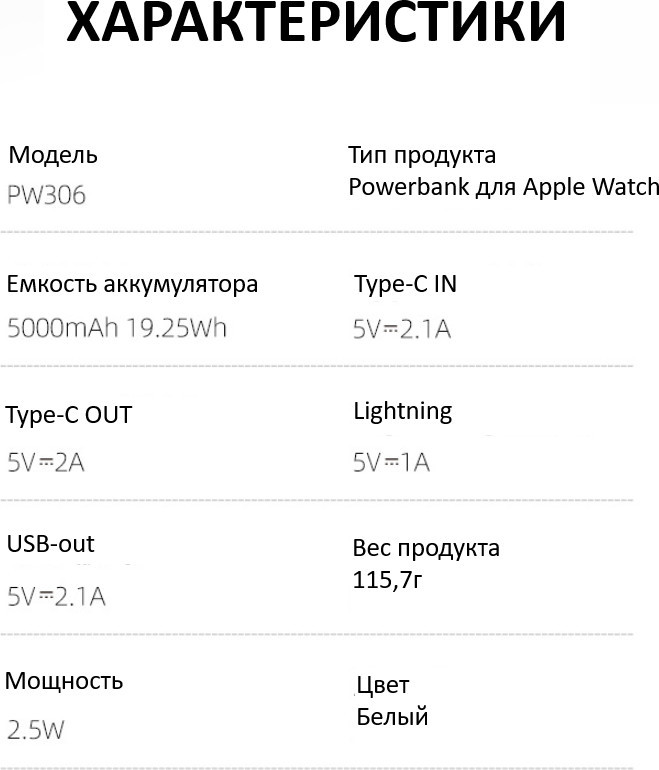Click the Белый color value
This screenshot has width=659, height=770.
pos(392,717)
